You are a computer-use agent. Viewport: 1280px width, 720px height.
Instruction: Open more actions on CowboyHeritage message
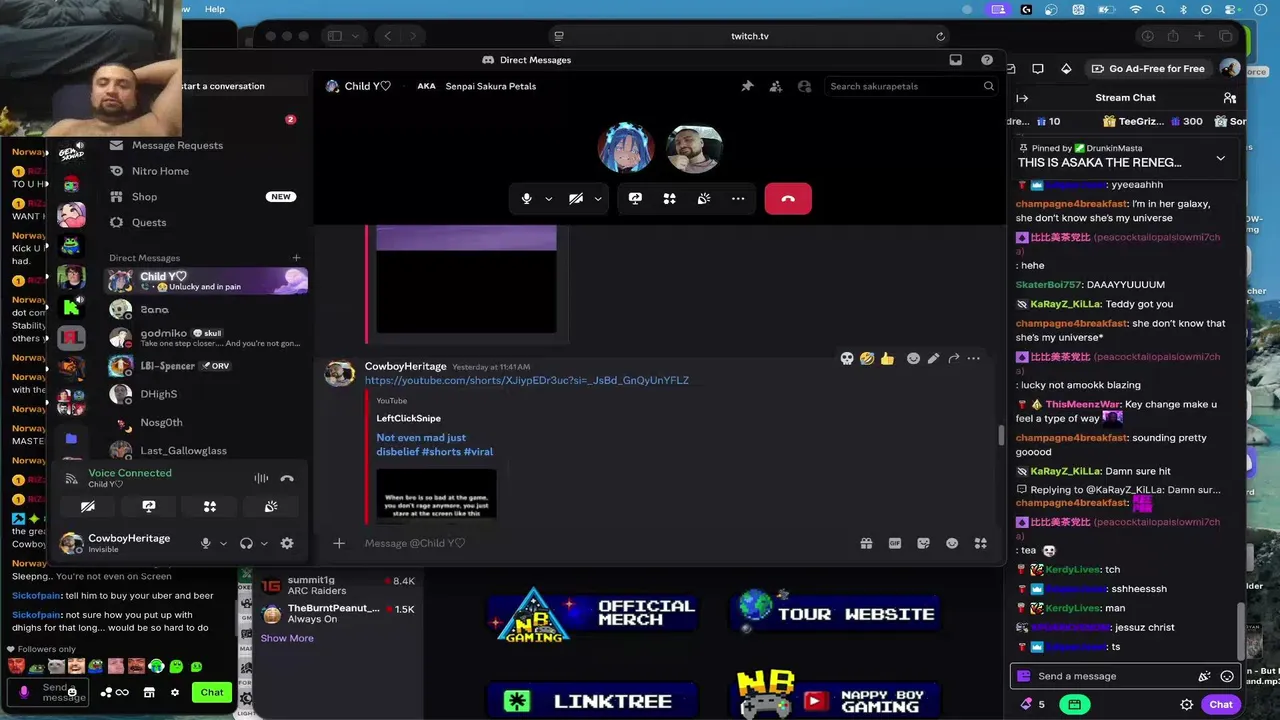(x=974, y=358)
